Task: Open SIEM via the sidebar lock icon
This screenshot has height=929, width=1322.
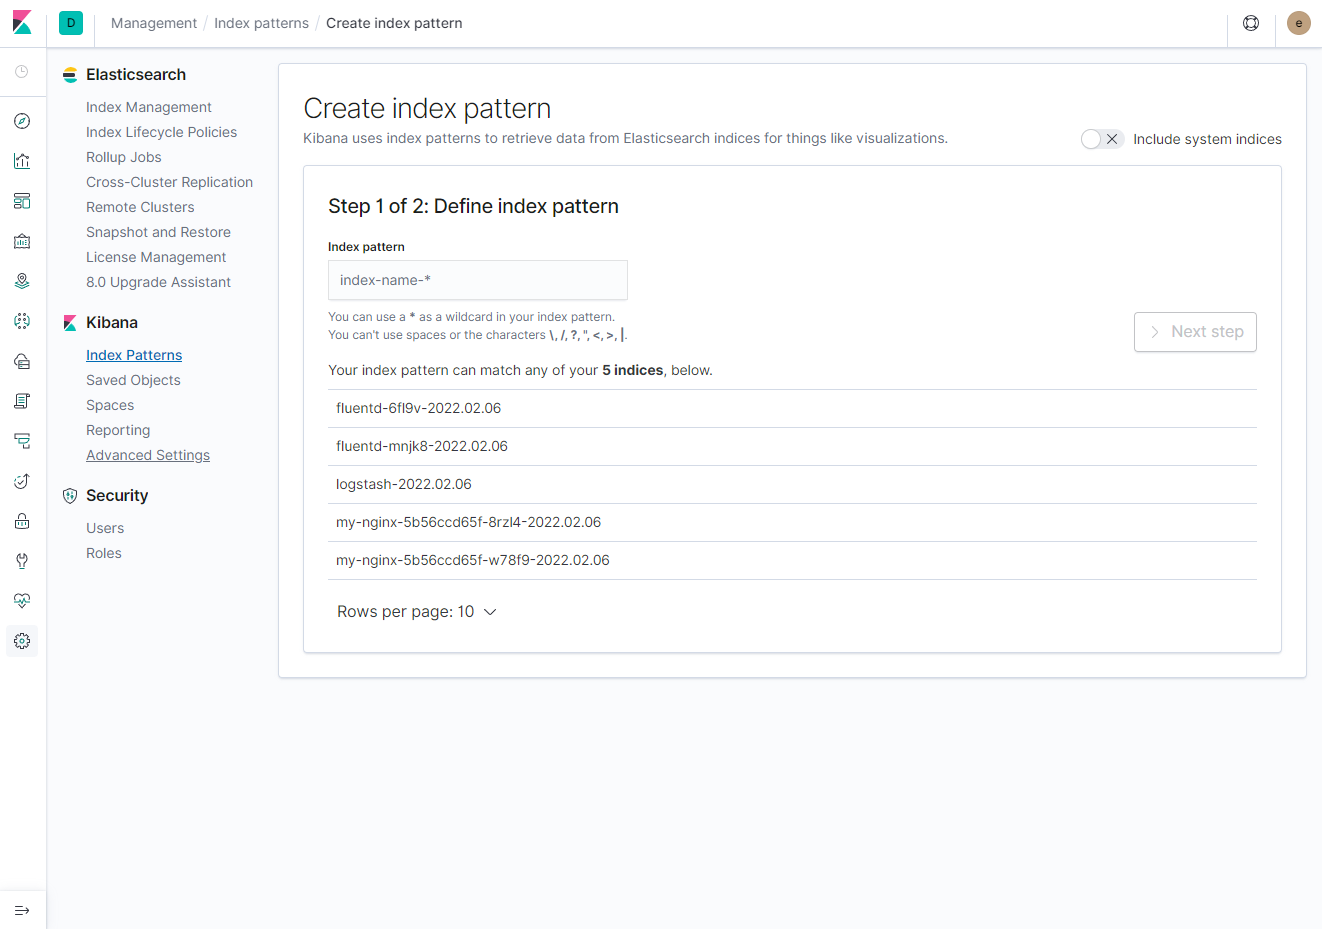Action: [x=22, y=521]
